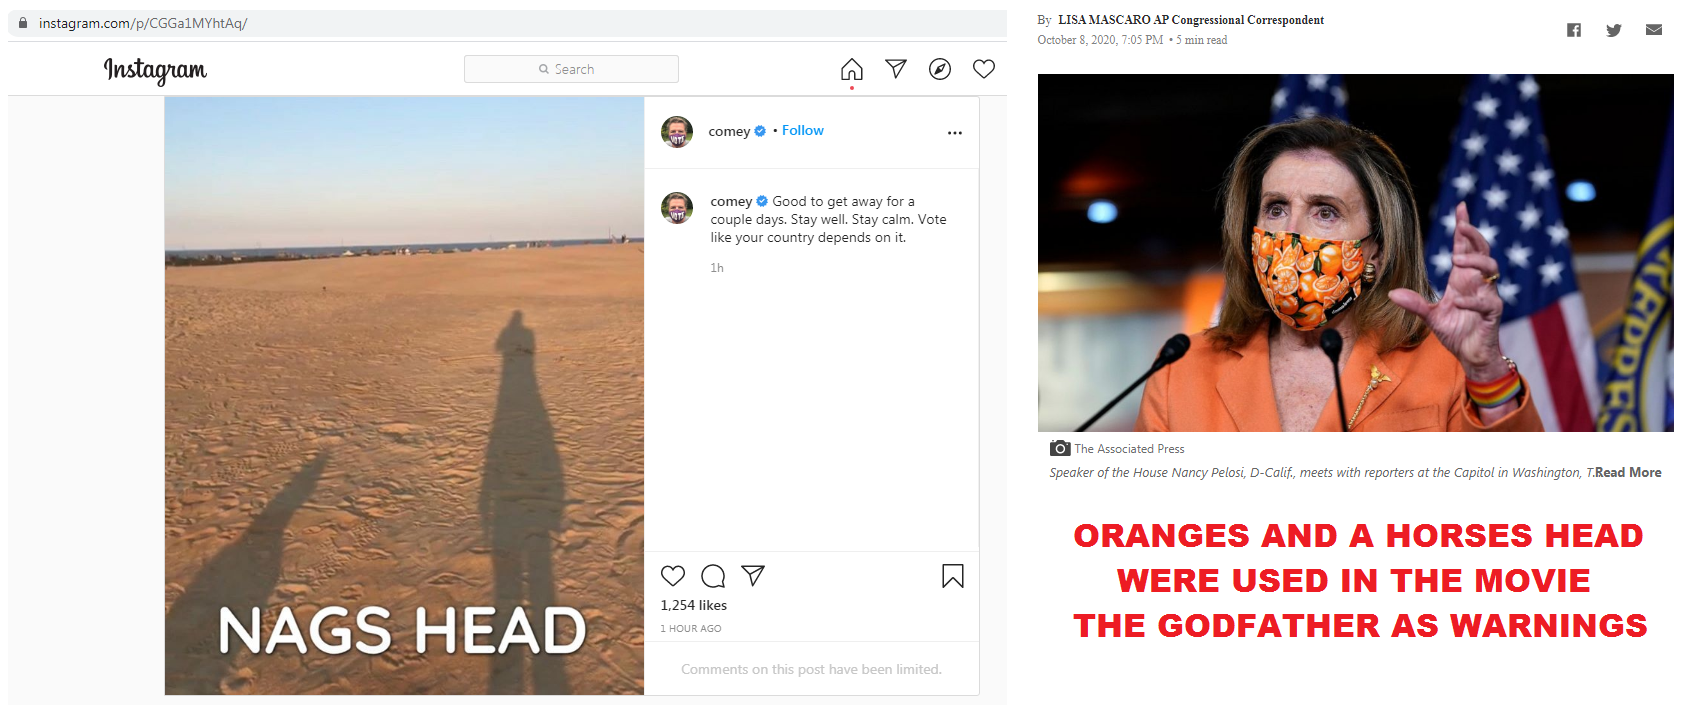Save post with bookmark icon

pyautogui.click(x=953, y=576)
